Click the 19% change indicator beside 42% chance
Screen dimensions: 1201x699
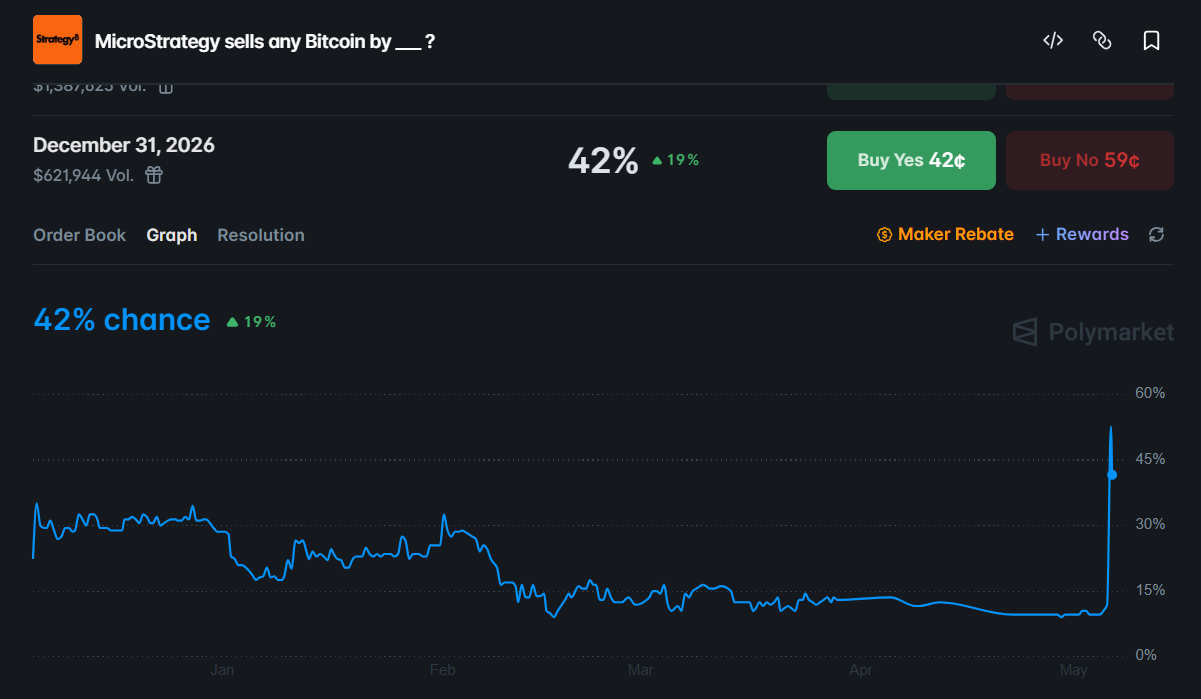[251, 322]
